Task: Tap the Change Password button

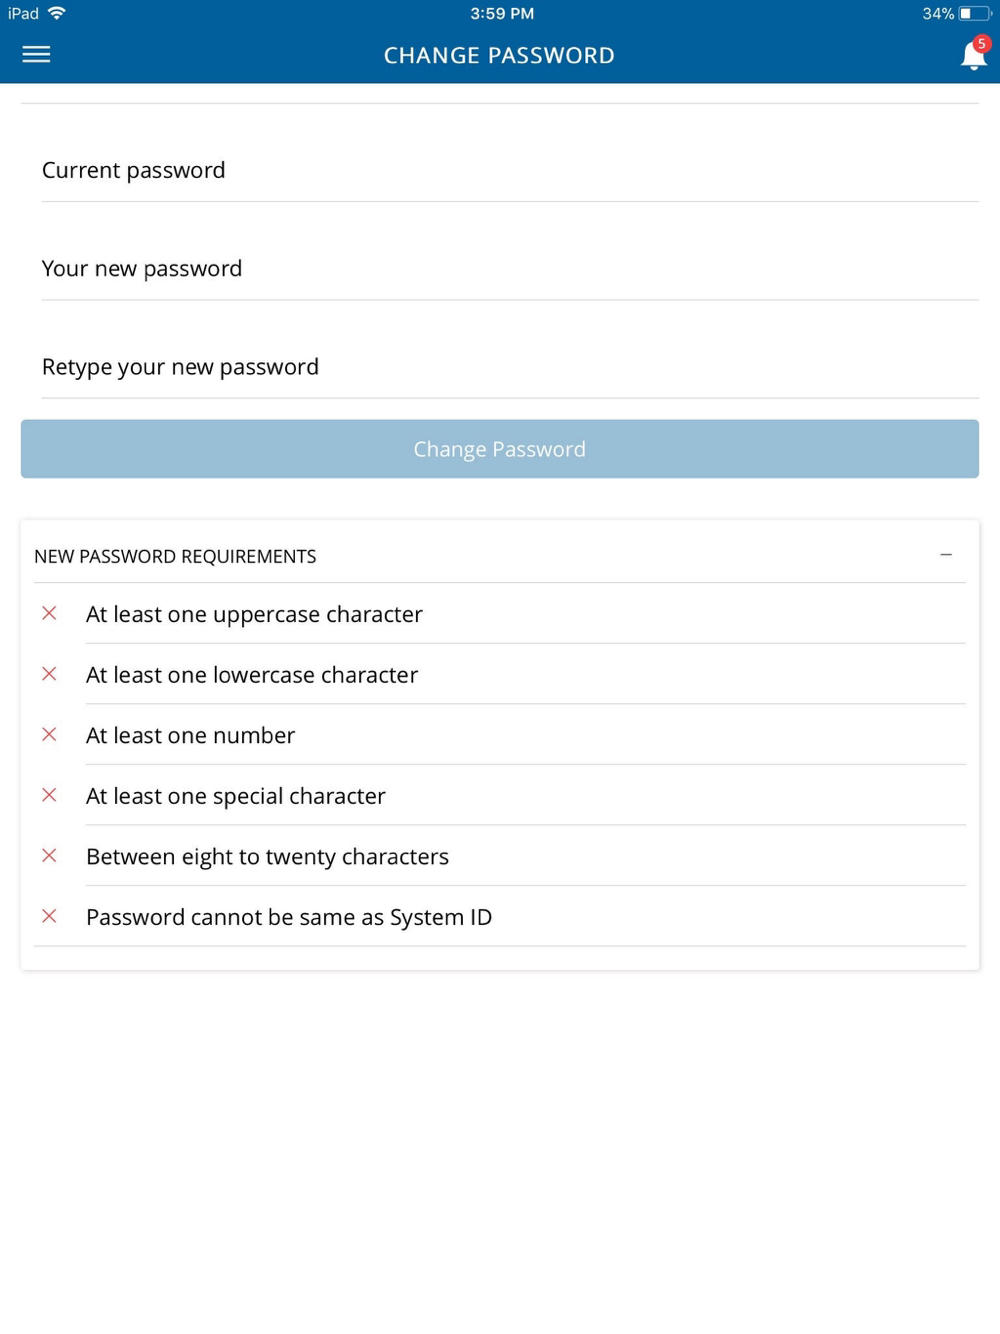Action: click(x=500, y=449)
